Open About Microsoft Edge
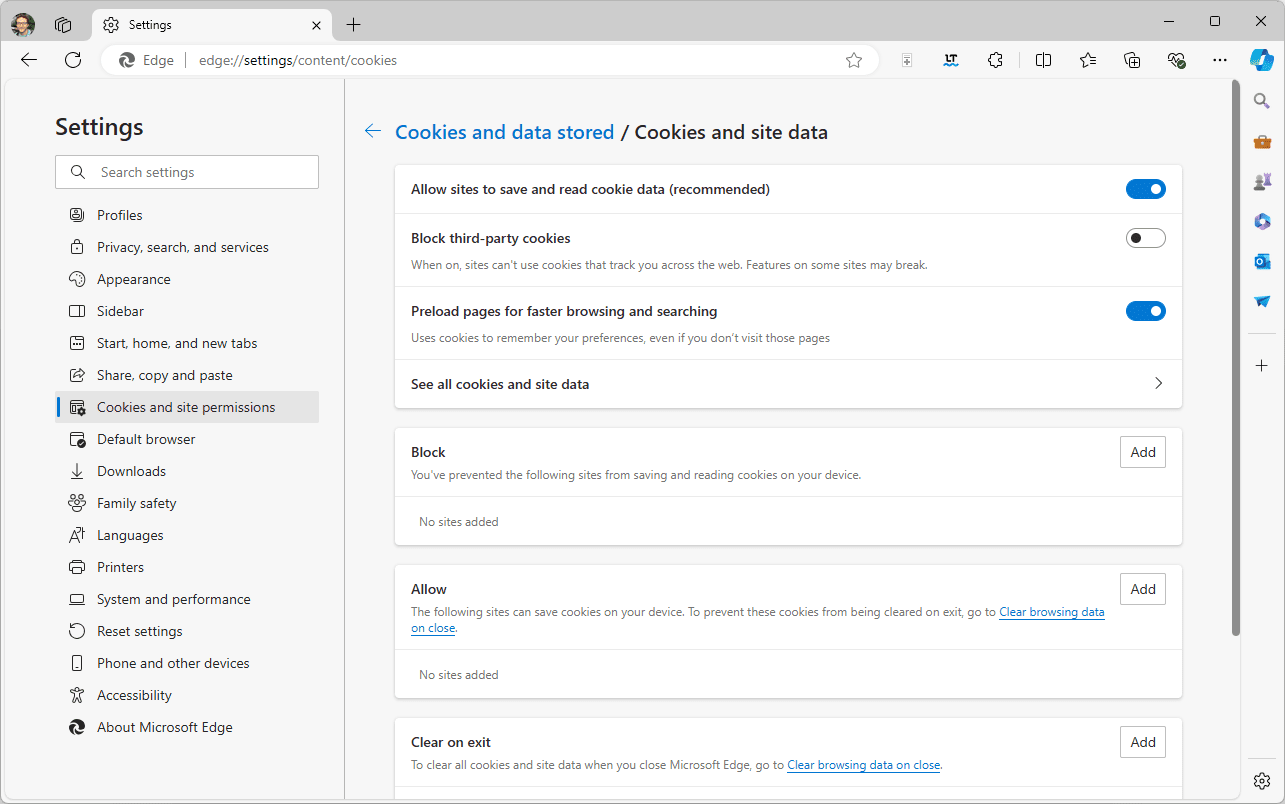Viewport: 1285px width, 804px height. point(187,727)
